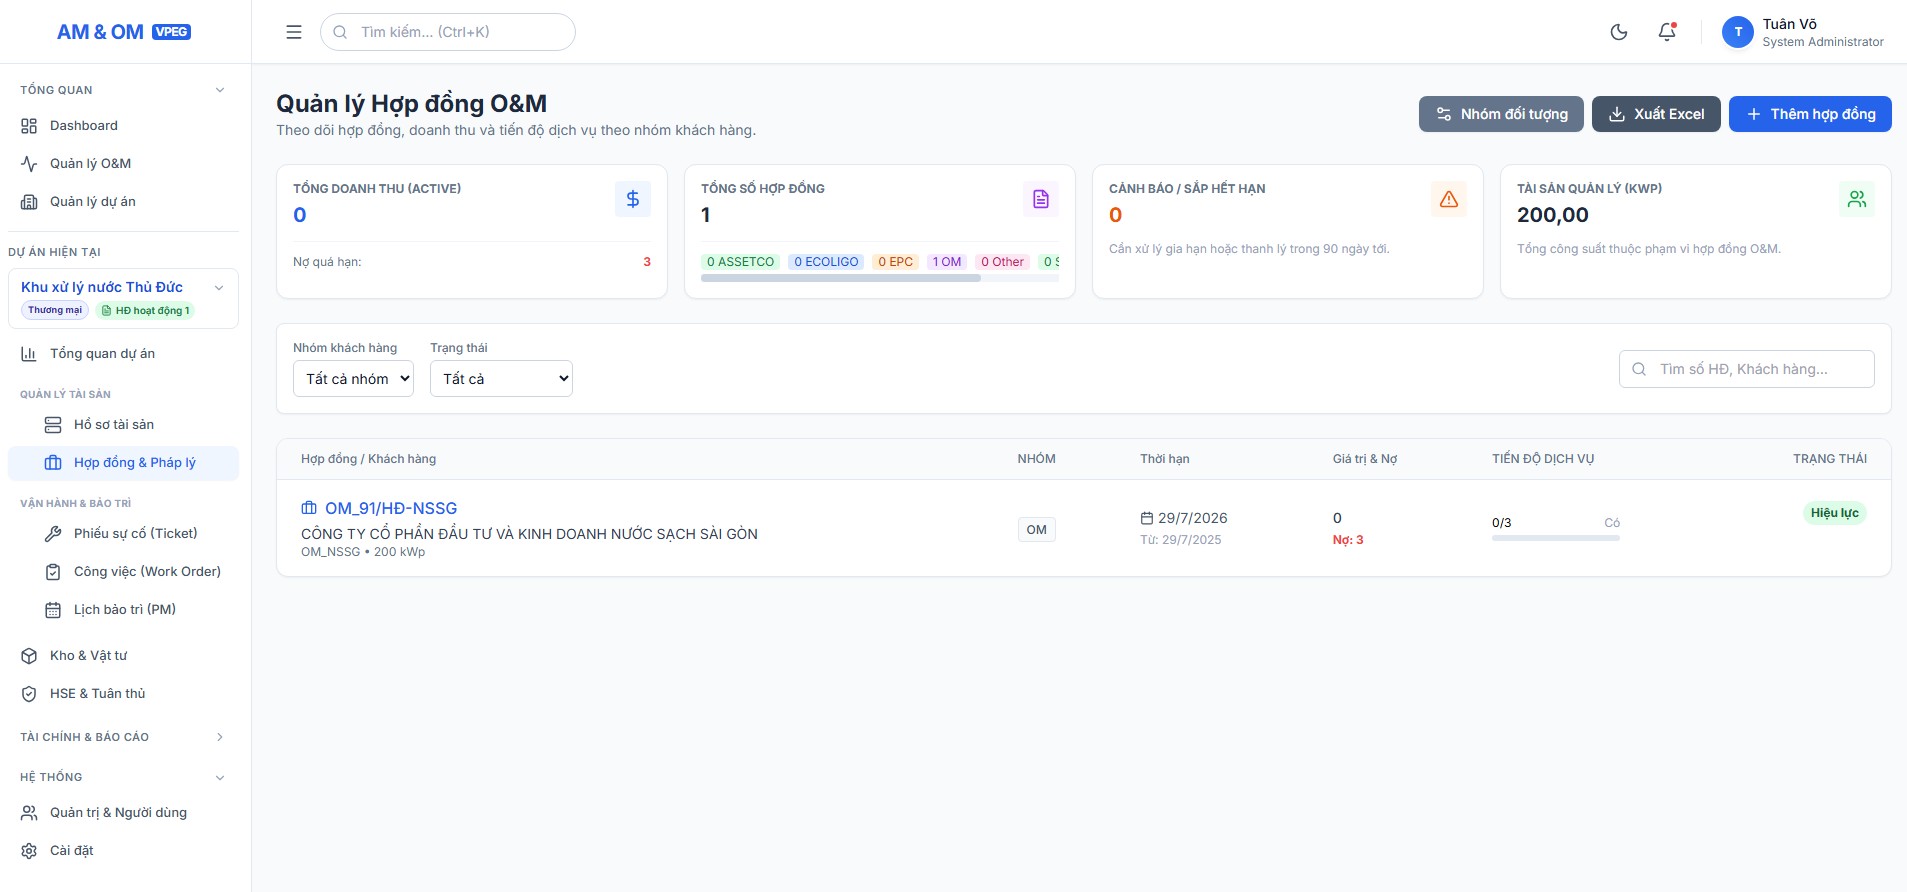Viewport: 1907px width, 892px height.
Task: Click the dollar icon on revenue card
Action: (633, 199)
